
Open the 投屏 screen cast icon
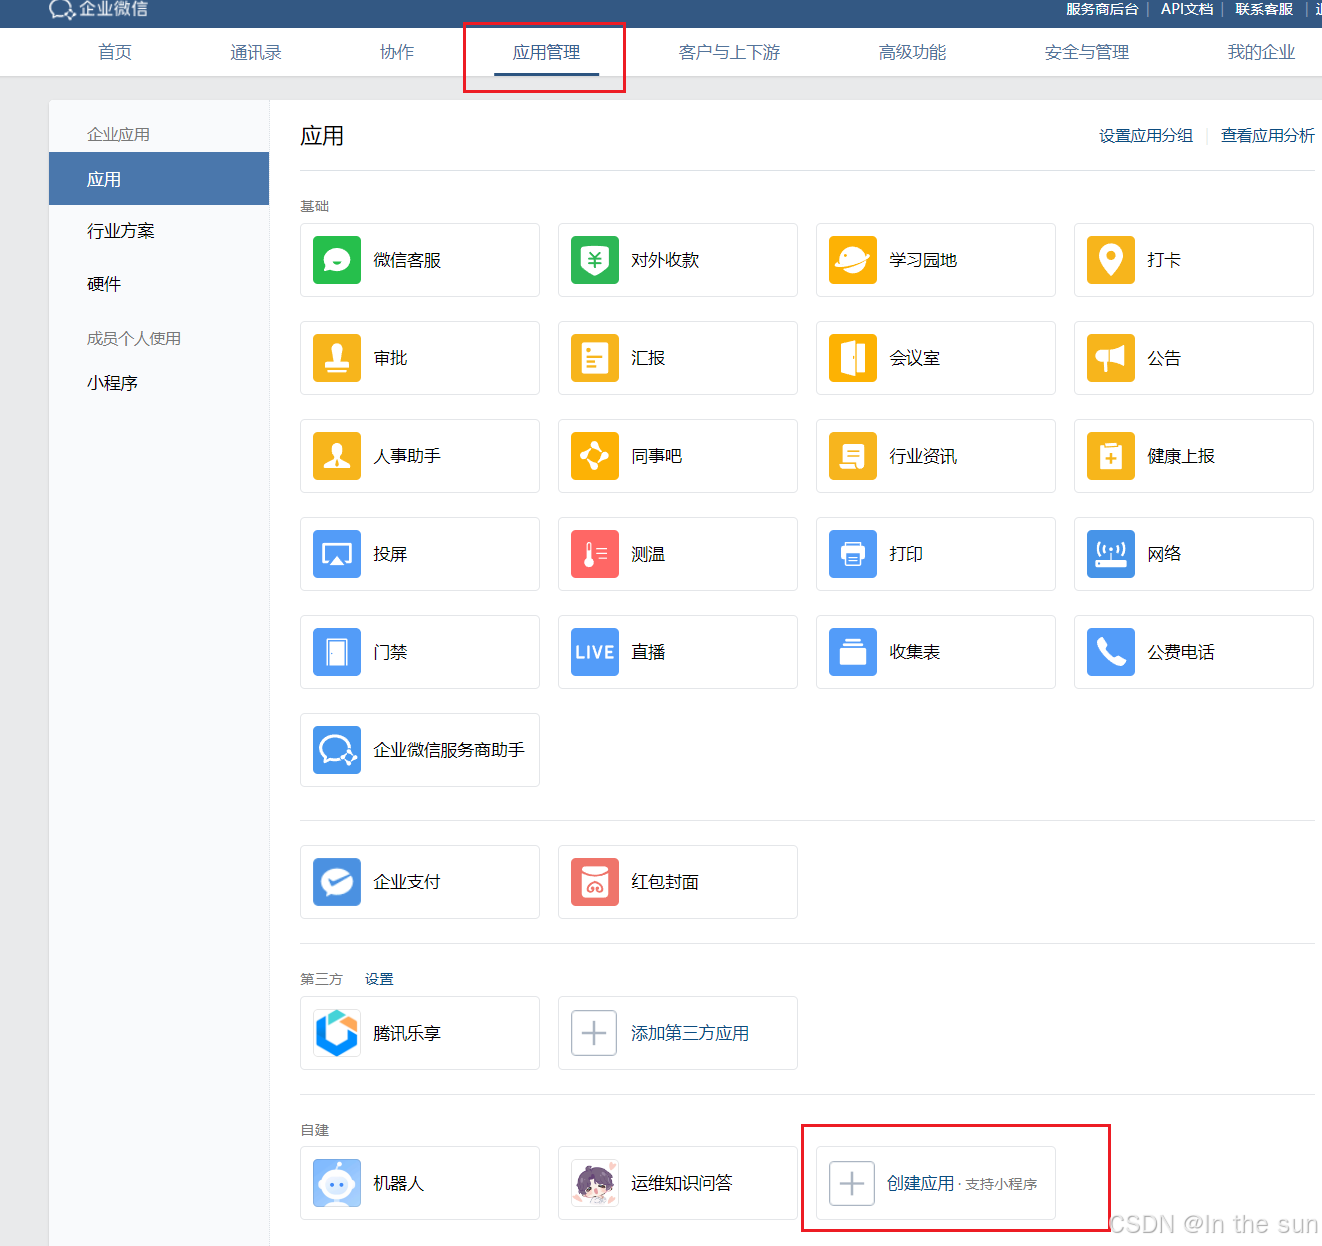(x=337, y=554)
